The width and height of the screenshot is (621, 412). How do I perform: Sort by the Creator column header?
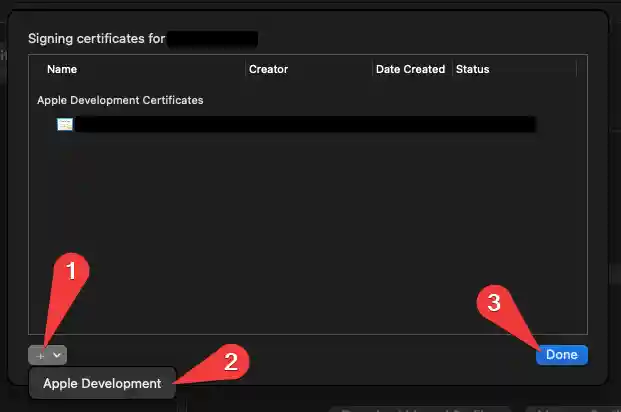coord(268,69)
